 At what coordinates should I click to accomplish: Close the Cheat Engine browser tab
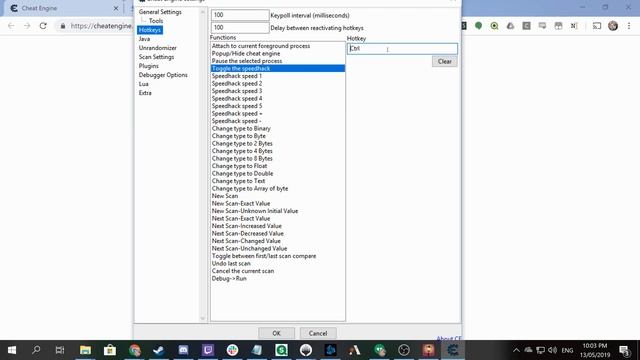pos(116,8)
